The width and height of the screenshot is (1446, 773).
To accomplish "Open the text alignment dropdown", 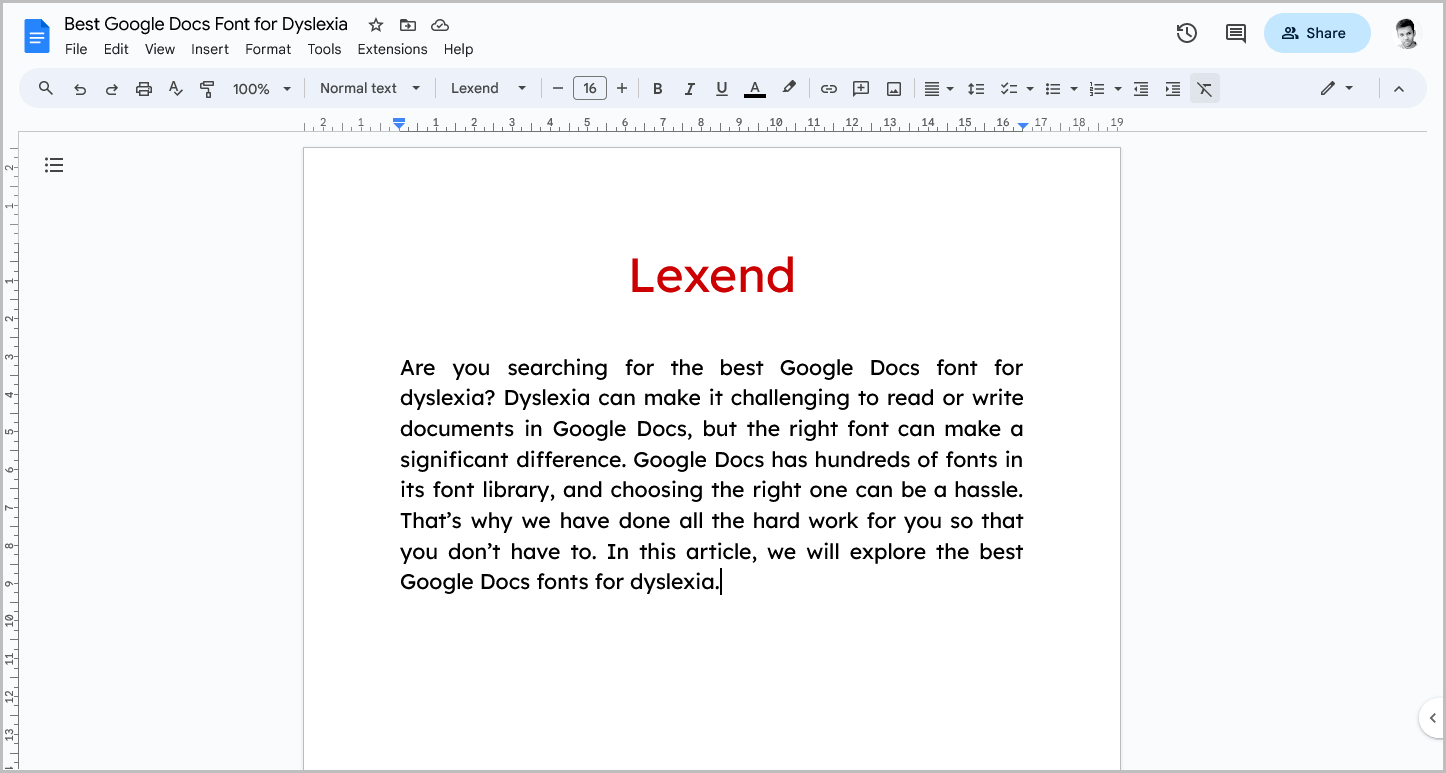I will 938,89.
